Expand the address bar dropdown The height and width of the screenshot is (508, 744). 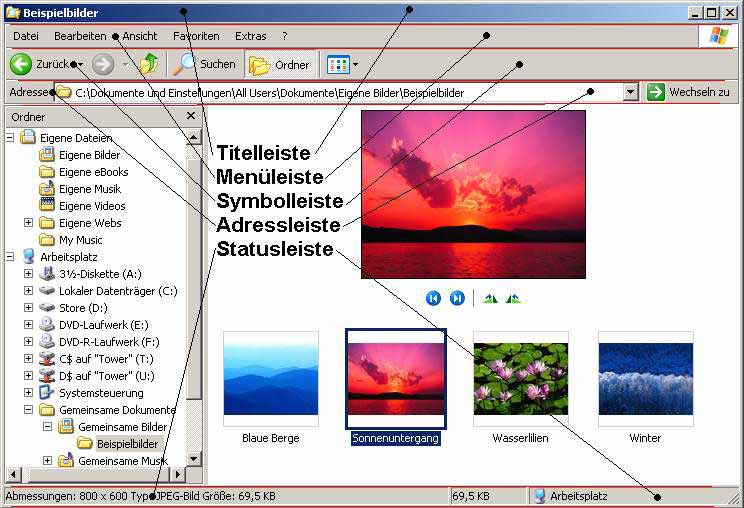630,92
